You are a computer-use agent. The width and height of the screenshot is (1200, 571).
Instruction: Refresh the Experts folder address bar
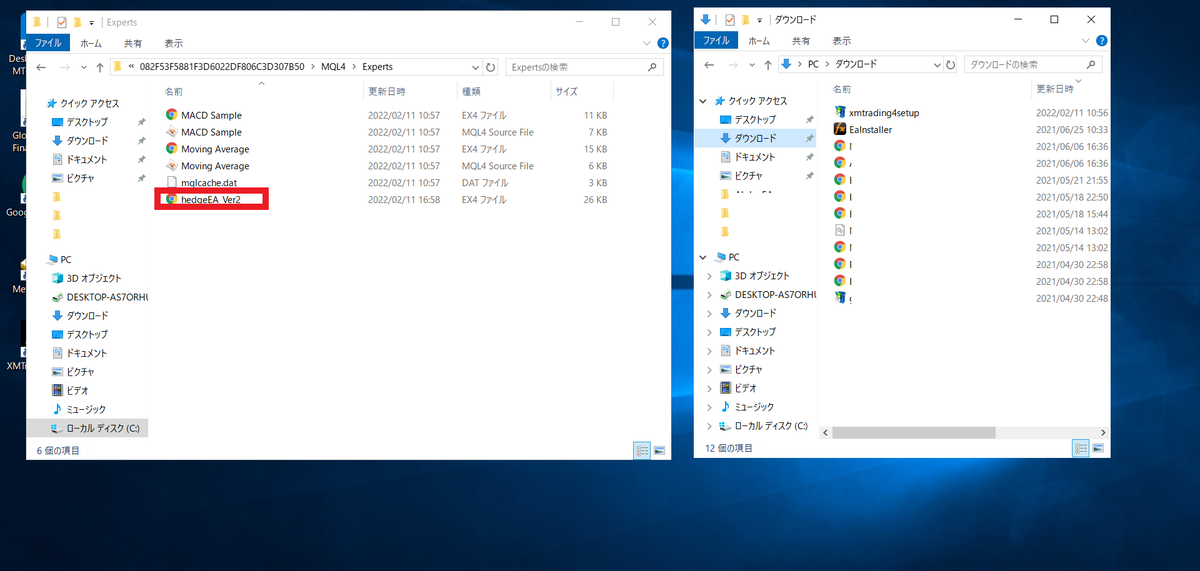[x=490, y=67]
